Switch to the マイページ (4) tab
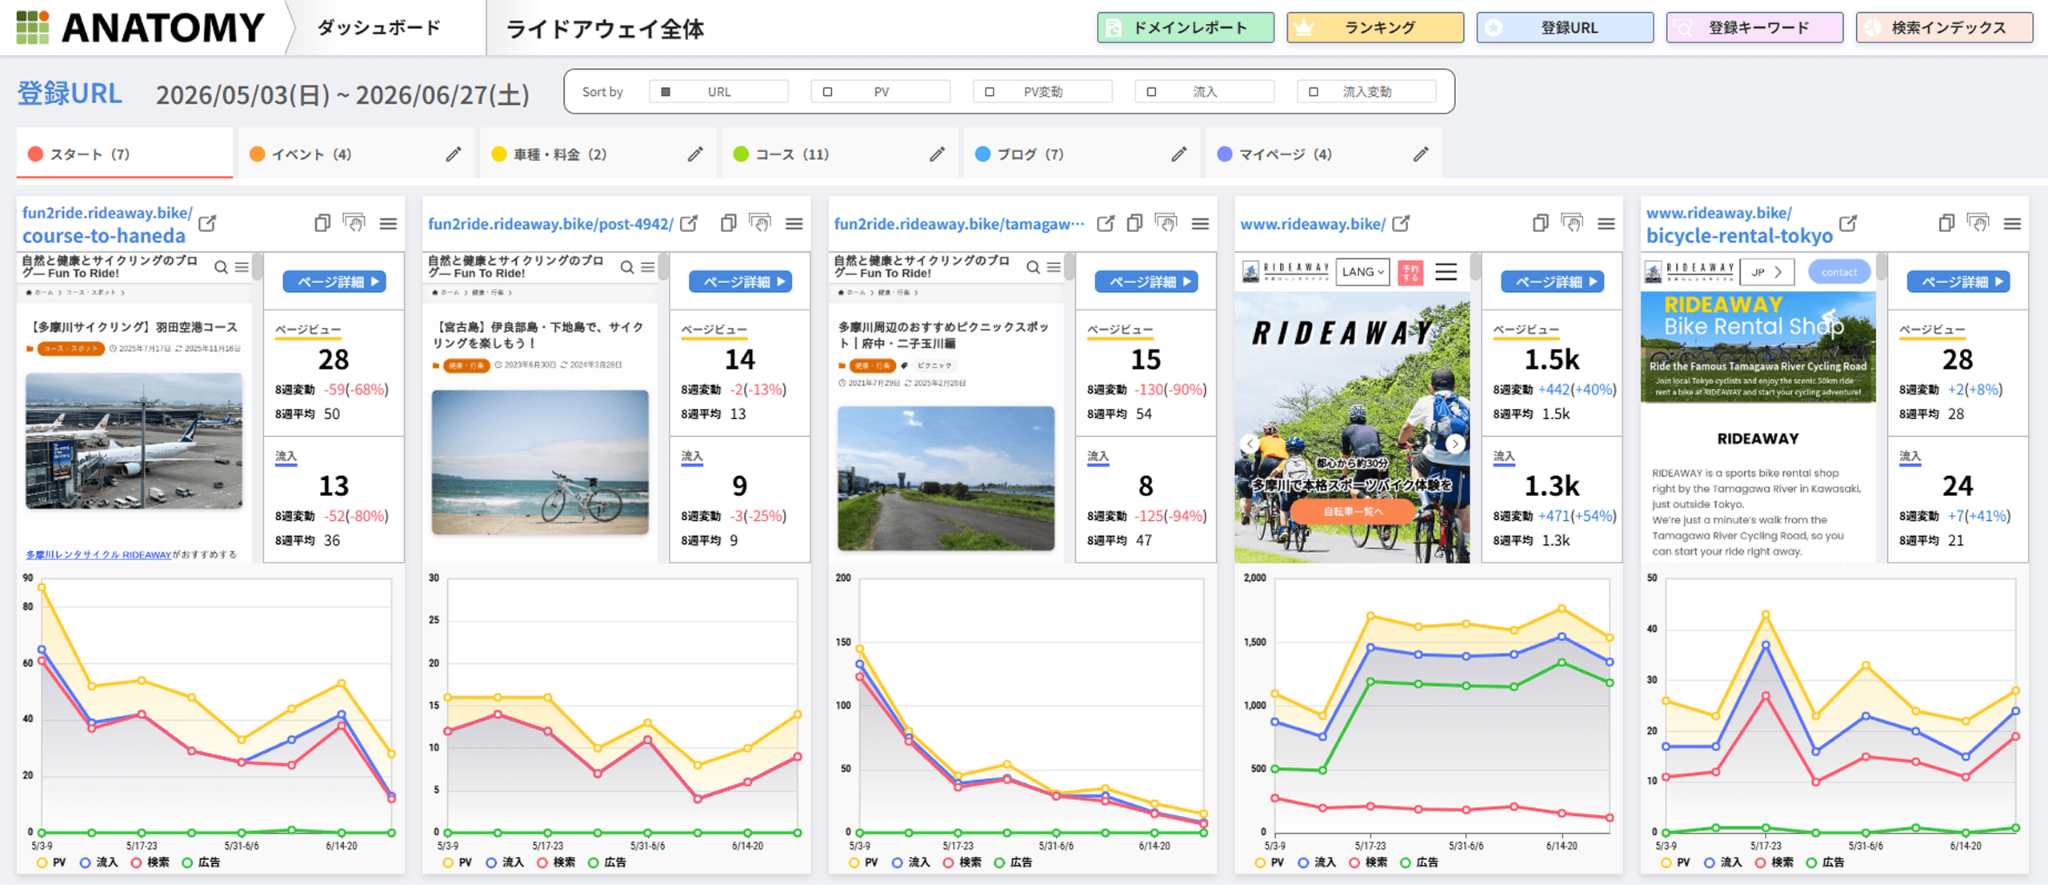Viewport: 2048px width, 885px height. click(1323, 154)
